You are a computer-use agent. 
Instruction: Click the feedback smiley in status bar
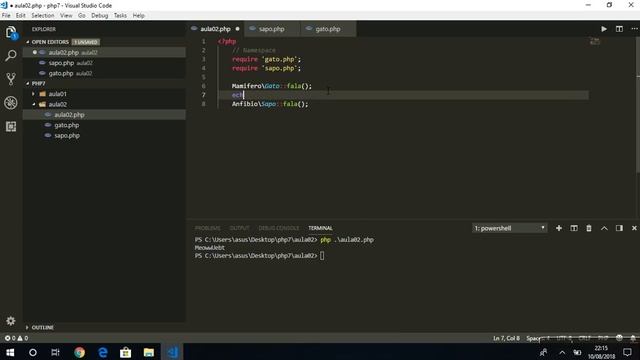[619, 338]
